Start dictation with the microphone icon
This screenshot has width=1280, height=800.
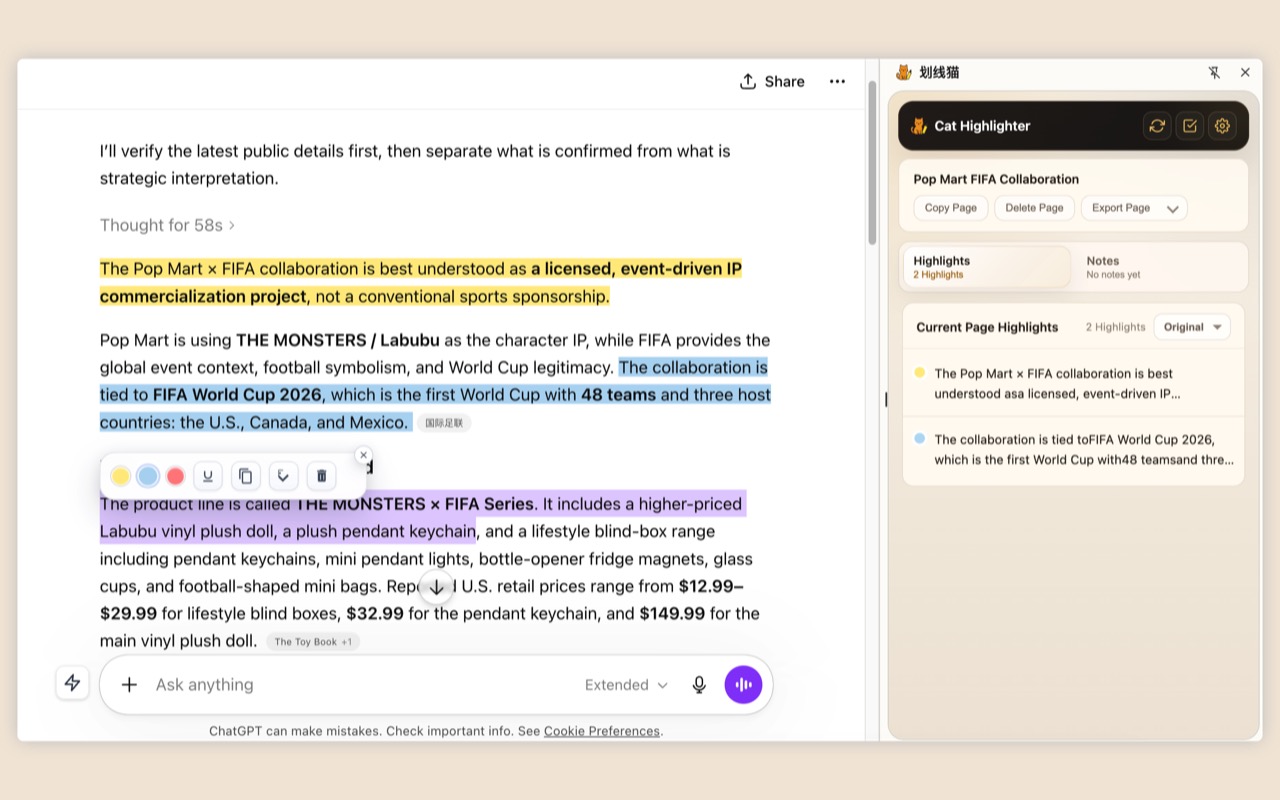point(699,685)
